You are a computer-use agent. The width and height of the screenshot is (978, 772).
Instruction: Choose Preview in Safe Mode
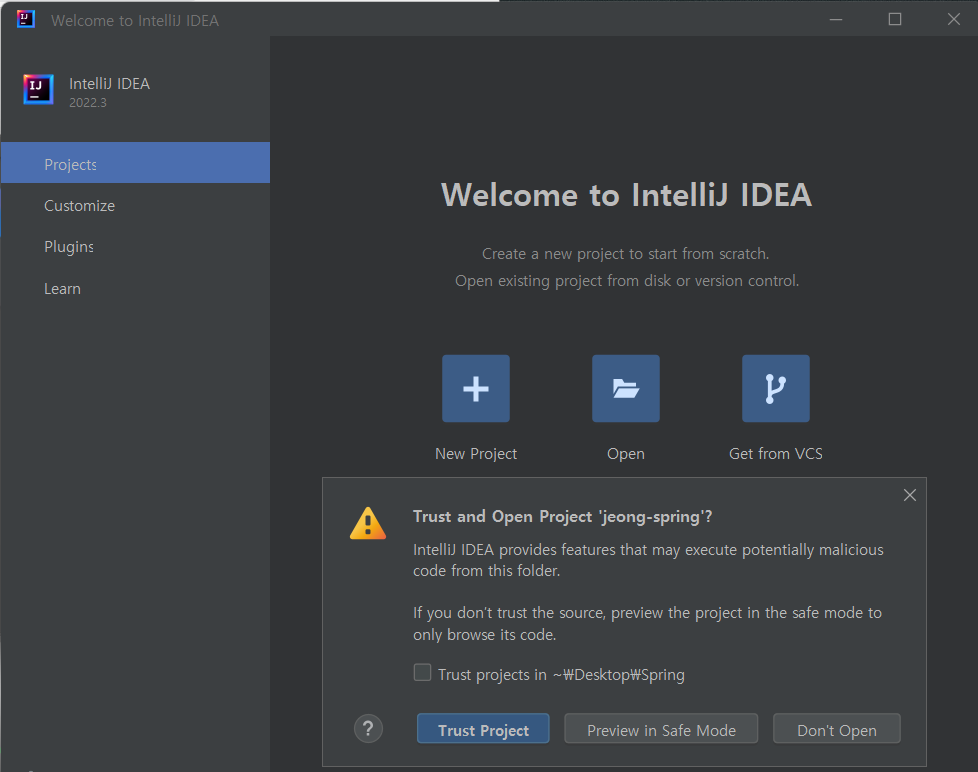click(x=661, y=729)
